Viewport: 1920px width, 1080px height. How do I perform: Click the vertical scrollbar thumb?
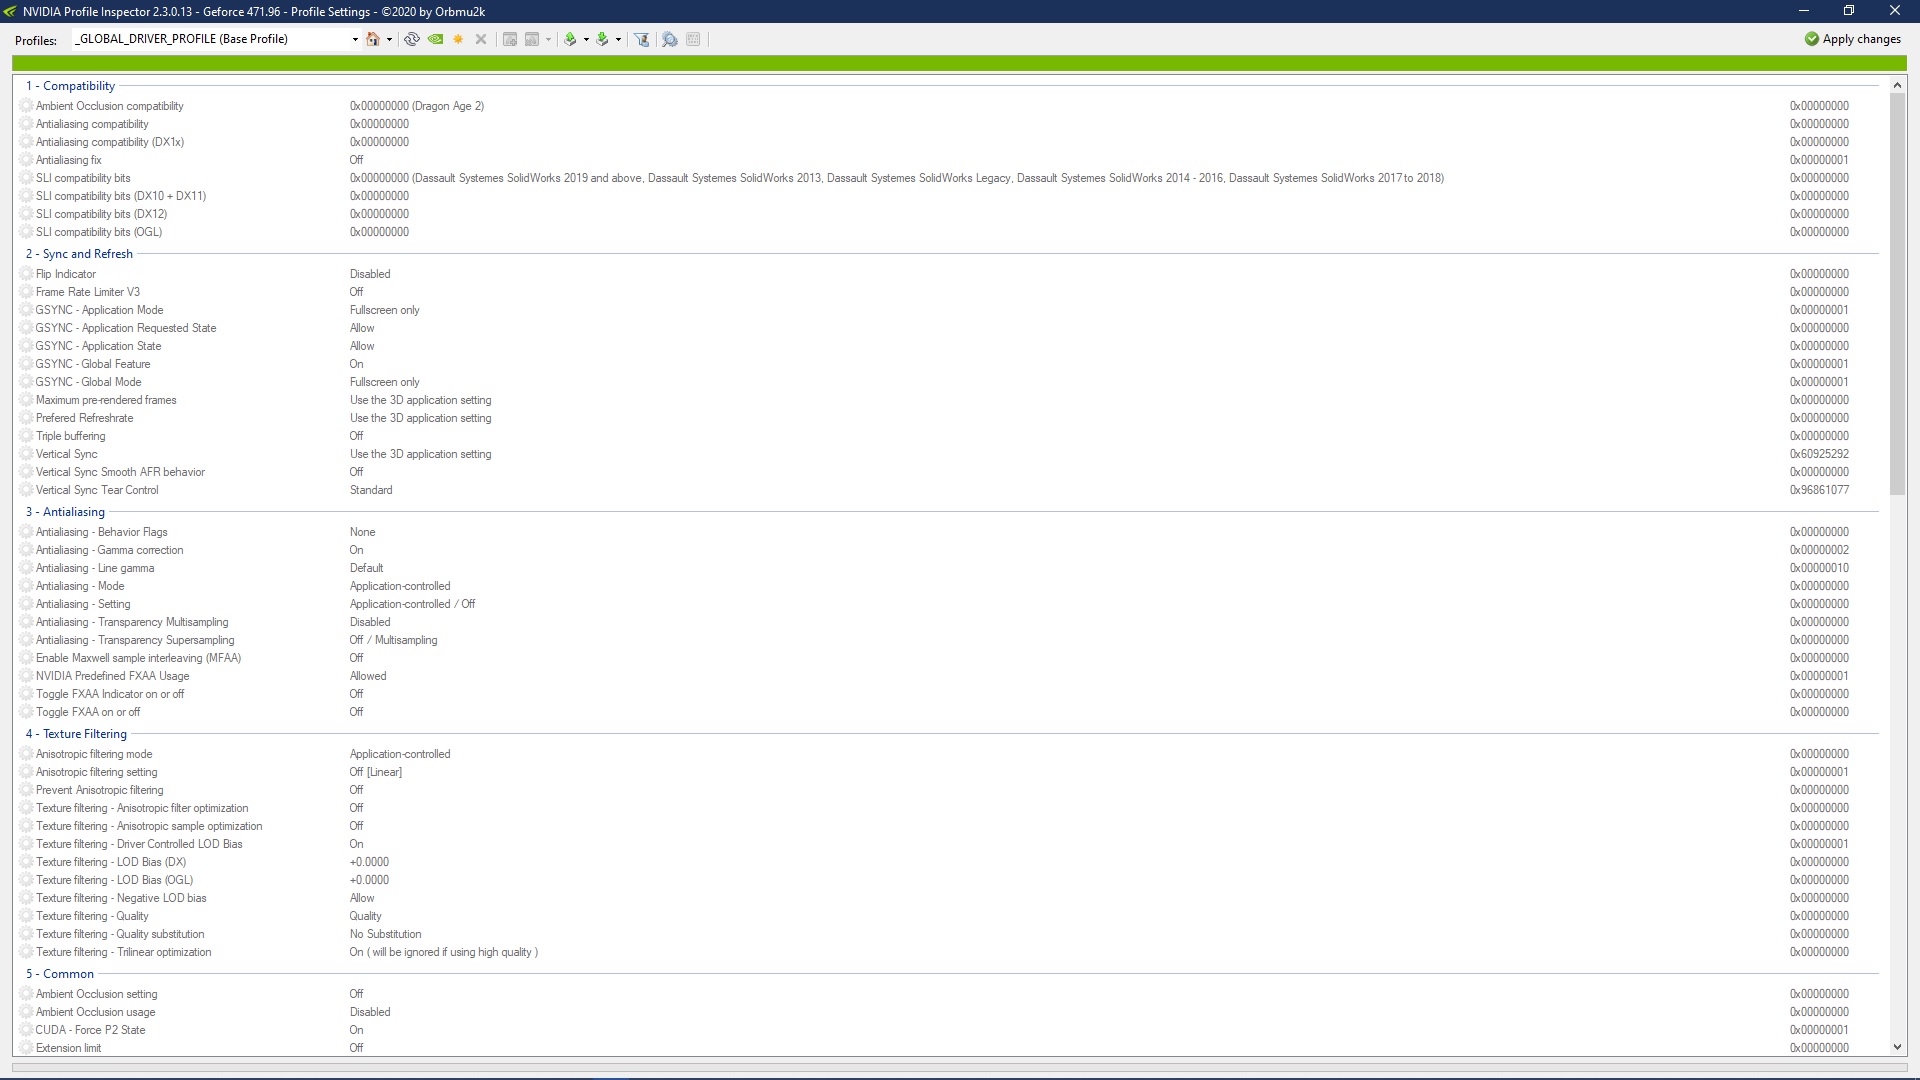click(x=1897, y=294)
